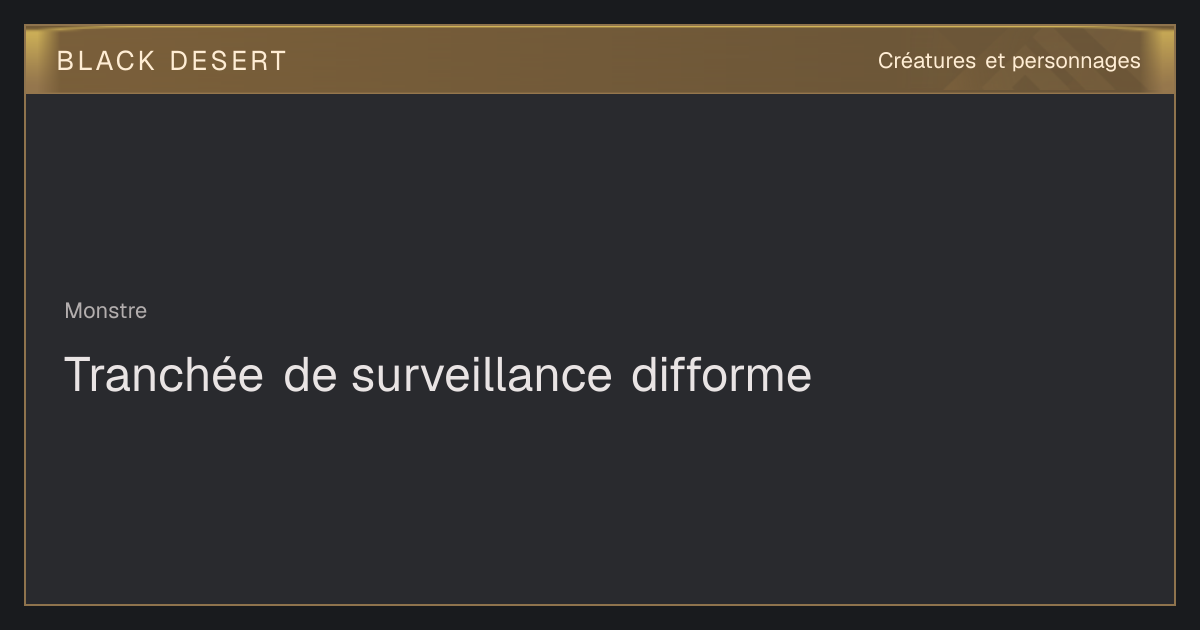Select the Monstre type label
The image size is (1200, 630).
pos(105,311)
